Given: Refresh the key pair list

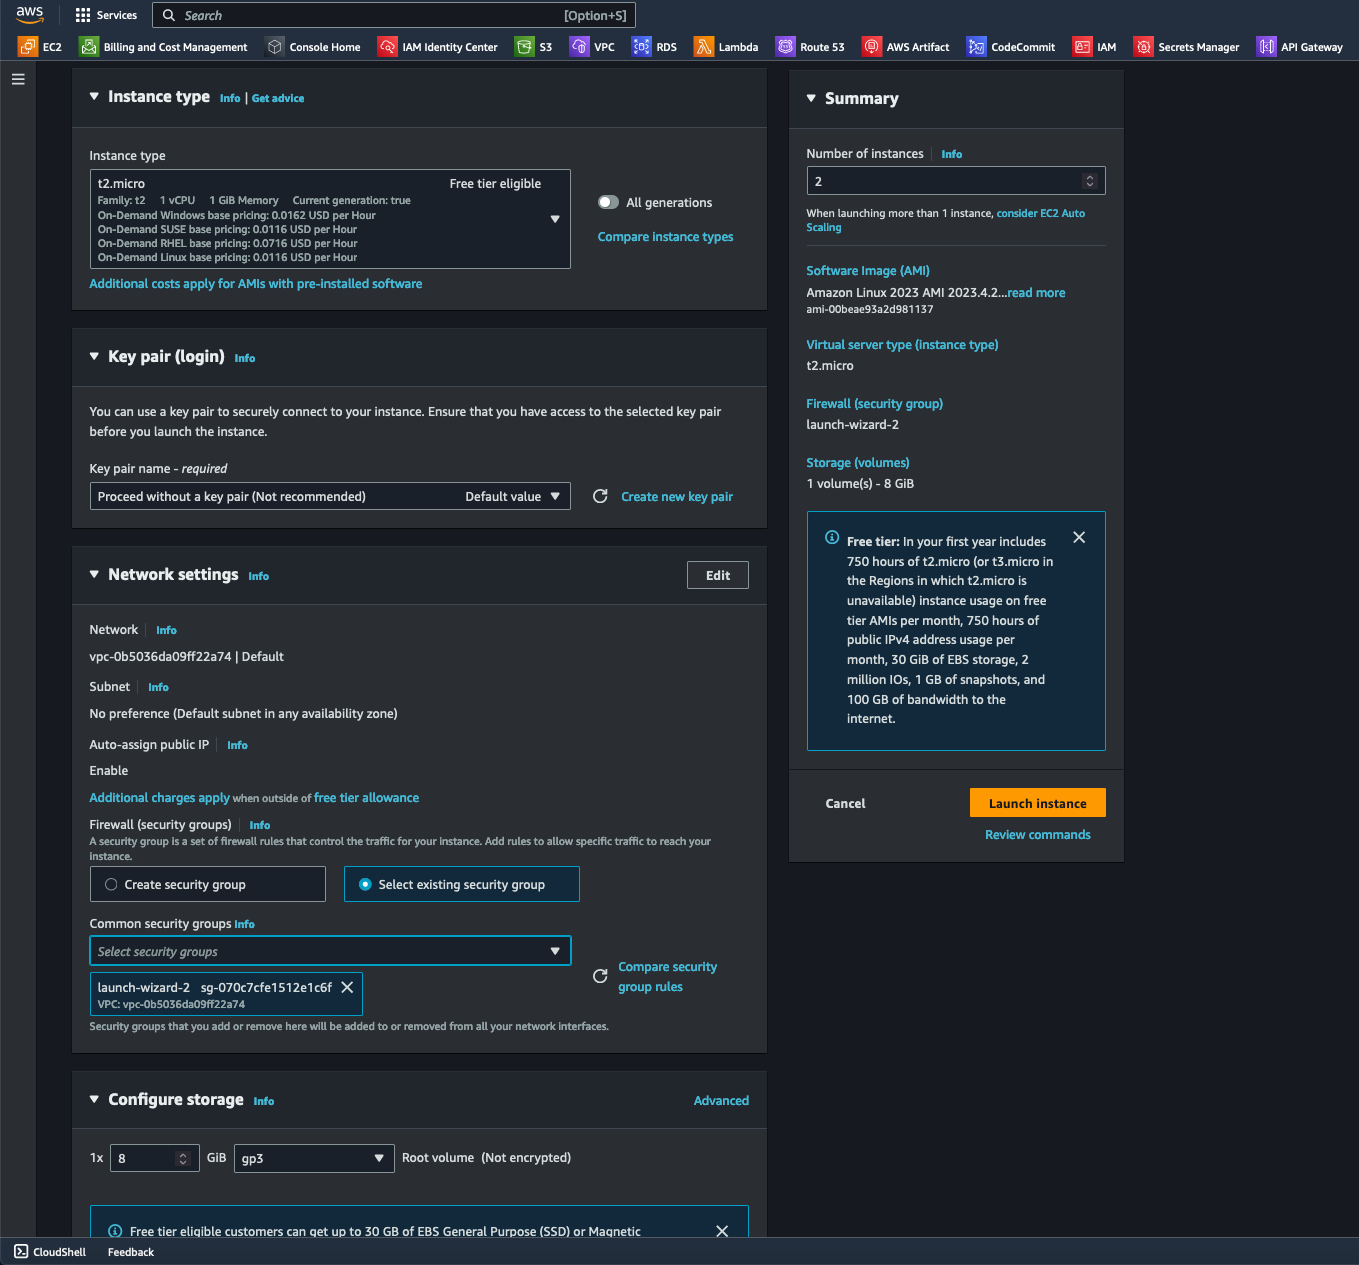Looking at the screenshot, I should (x=600, y=496).
